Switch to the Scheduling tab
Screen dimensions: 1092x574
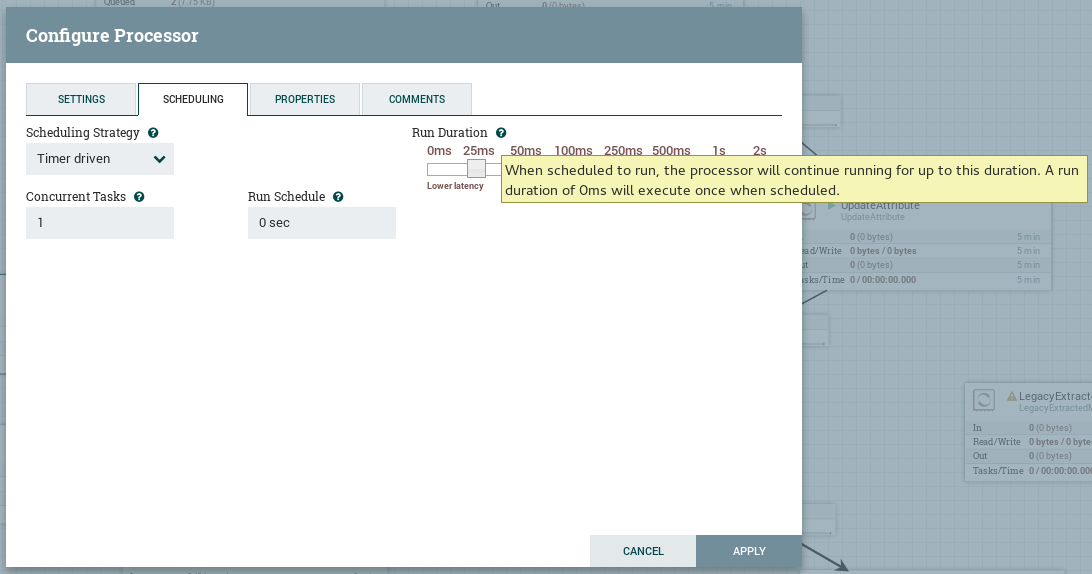click(x=193, y=99)
